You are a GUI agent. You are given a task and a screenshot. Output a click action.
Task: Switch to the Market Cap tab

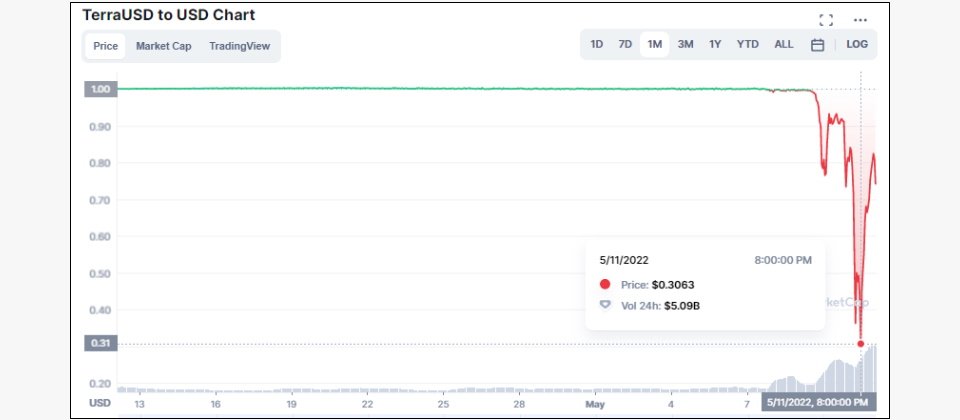coord(163,47)
